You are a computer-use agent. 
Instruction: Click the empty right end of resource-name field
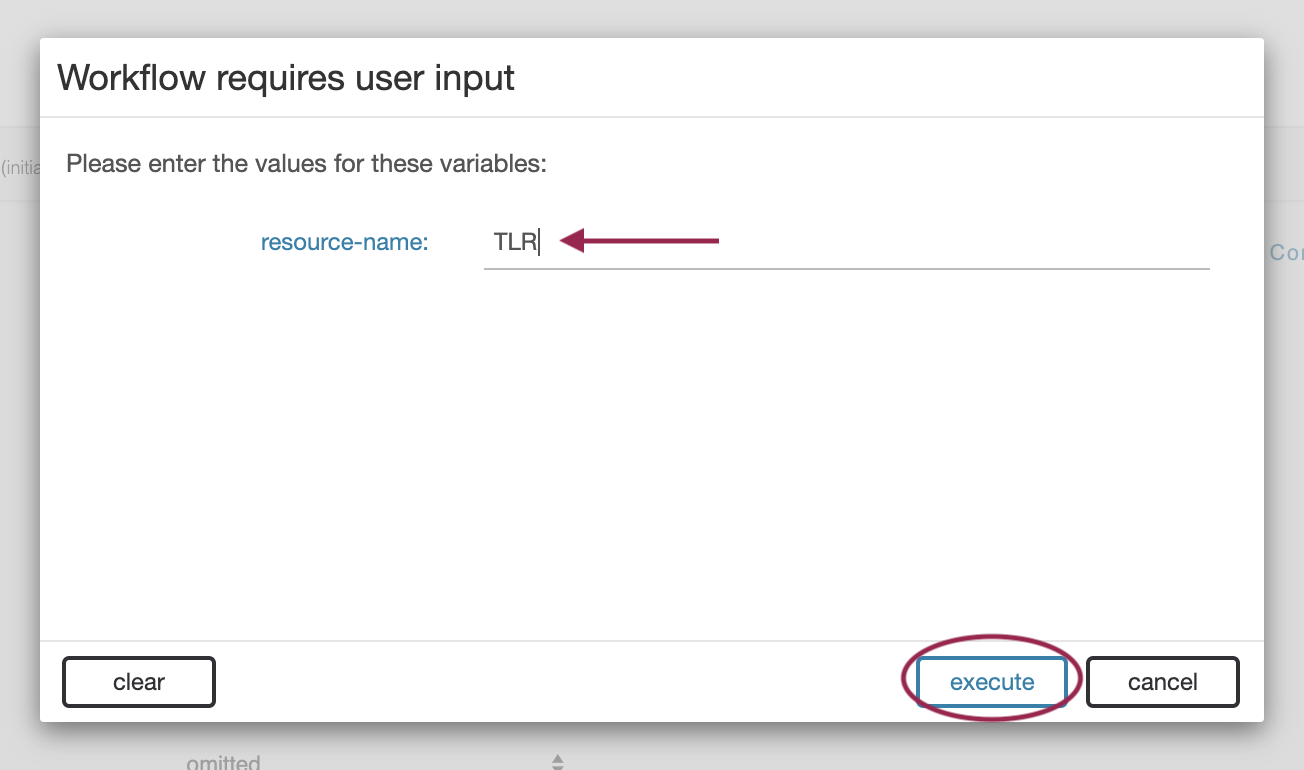click(x=1150, y=242)
